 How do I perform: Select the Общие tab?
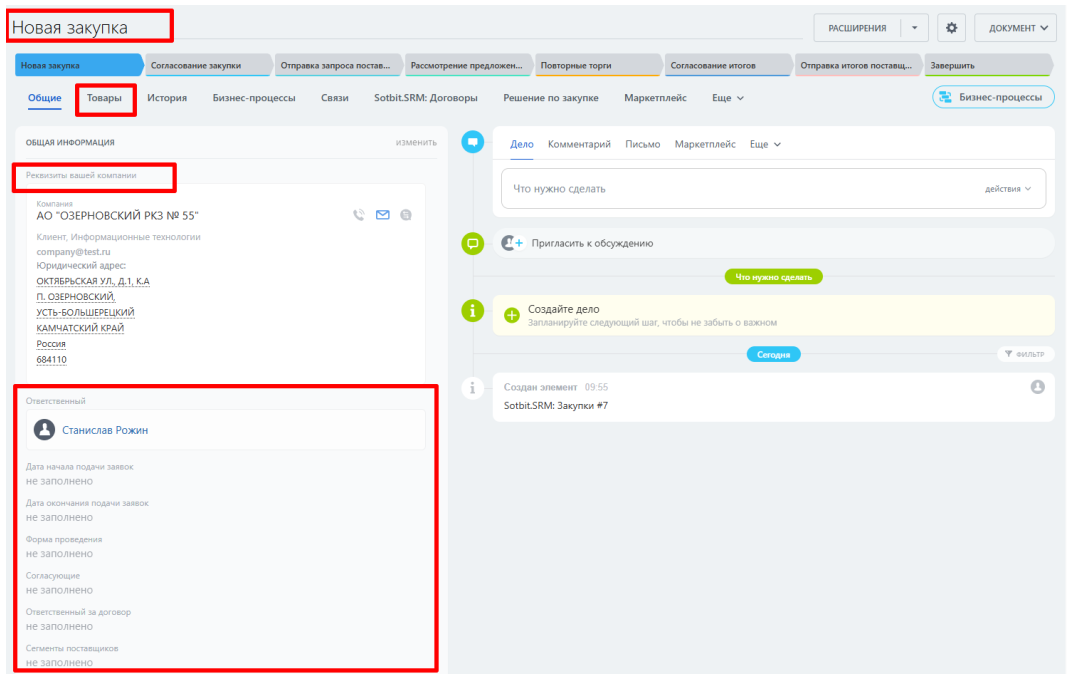pos(44,98)
